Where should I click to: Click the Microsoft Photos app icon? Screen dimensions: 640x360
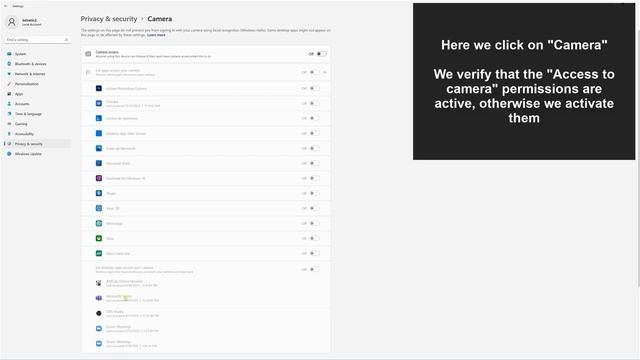point(99,148)
